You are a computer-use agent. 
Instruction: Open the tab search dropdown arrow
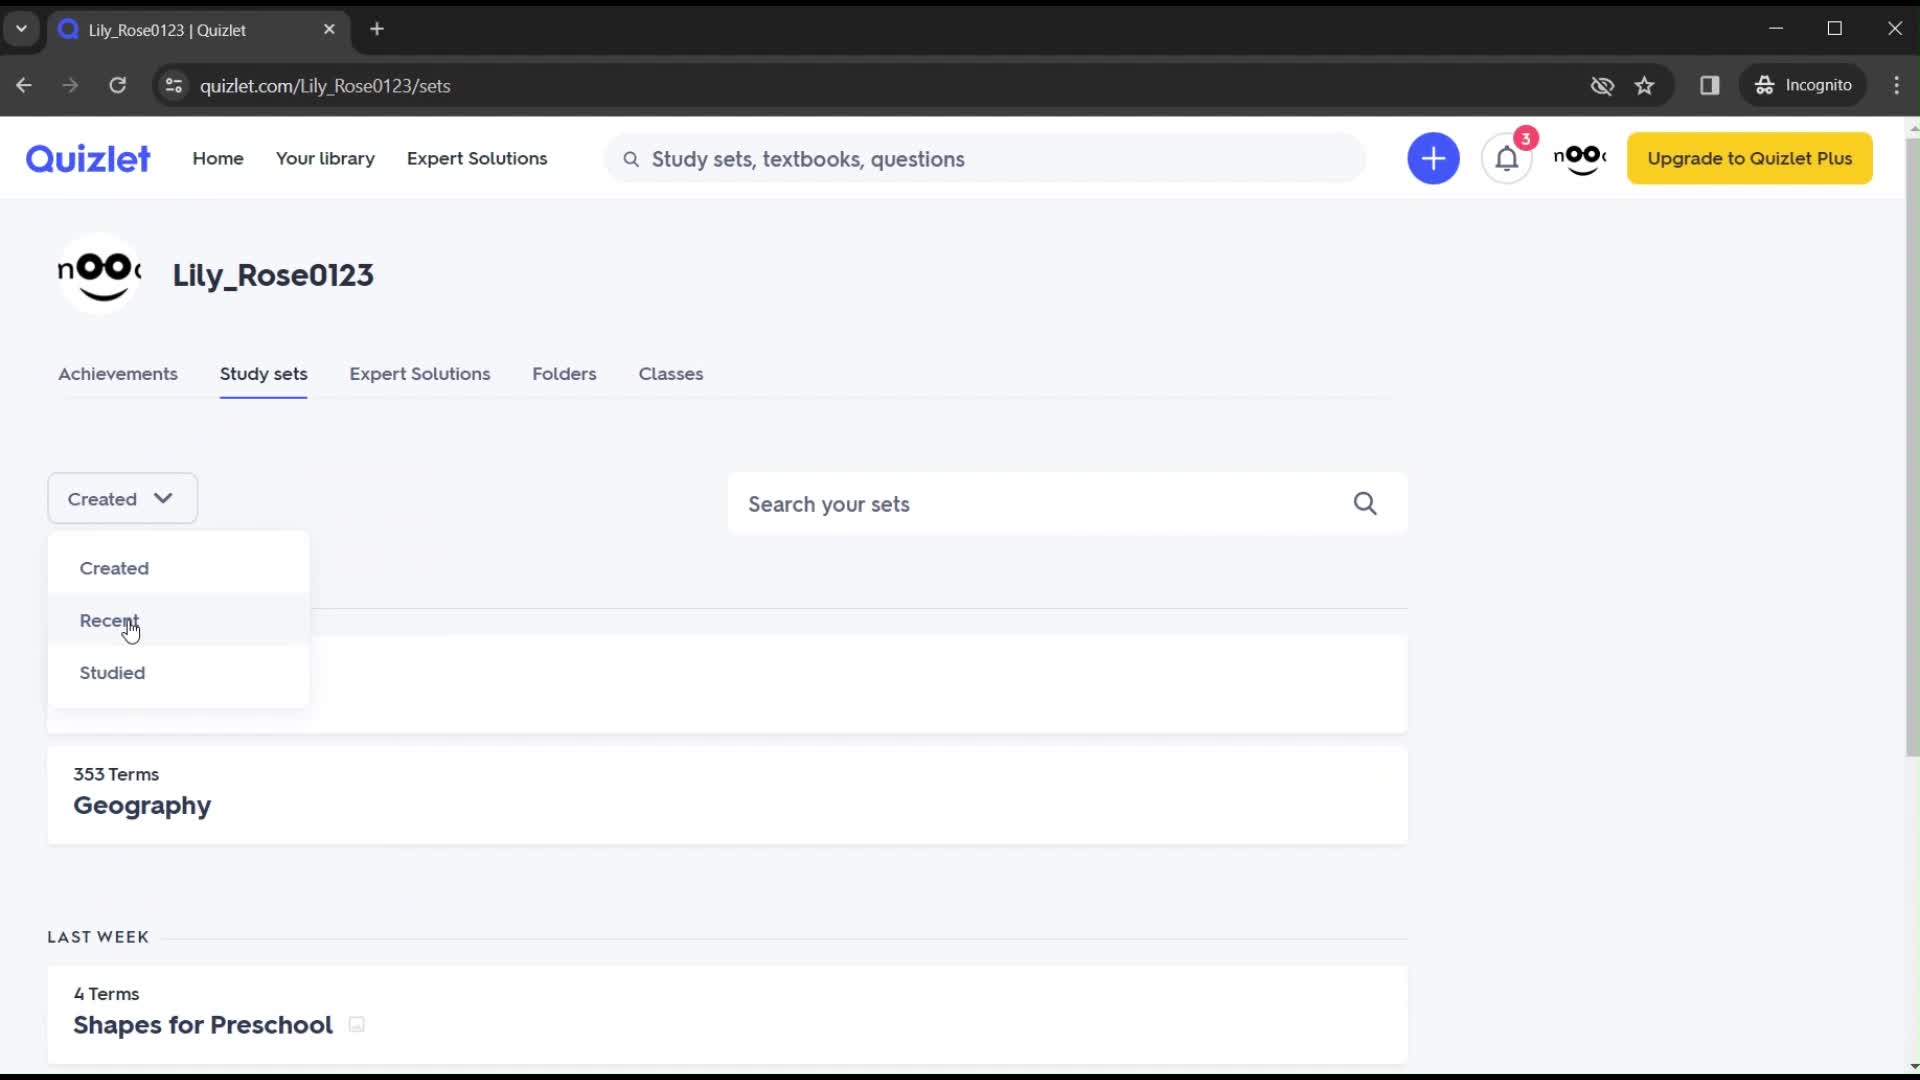point(21,29)
